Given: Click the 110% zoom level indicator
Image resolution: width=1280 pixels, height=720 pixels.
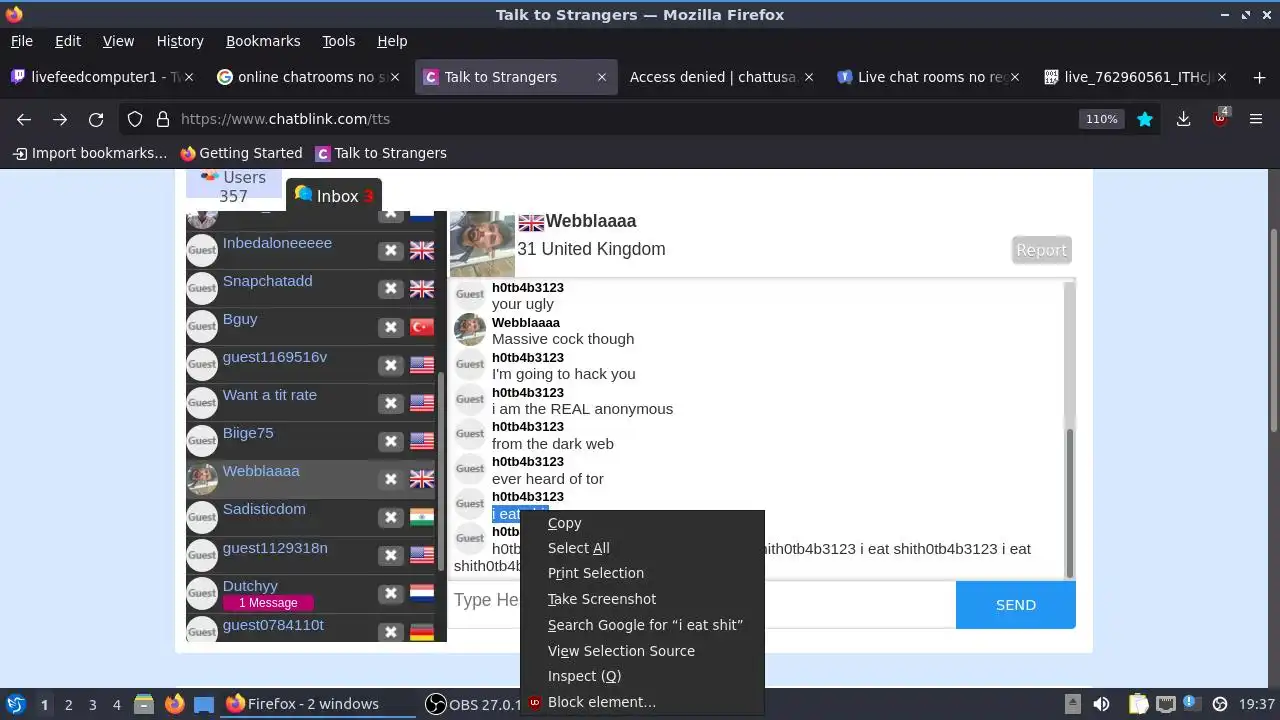Looking at the screenshot, I should pyautogui.click(x=1101, y=119).
